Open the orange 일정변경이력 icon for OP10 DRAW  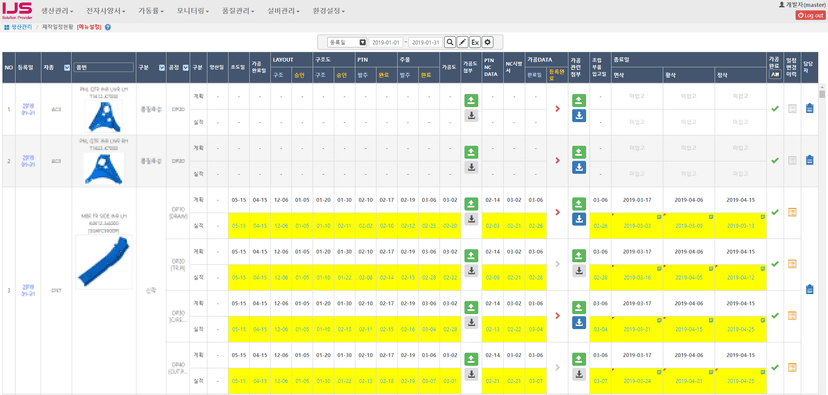coord(792,212)
